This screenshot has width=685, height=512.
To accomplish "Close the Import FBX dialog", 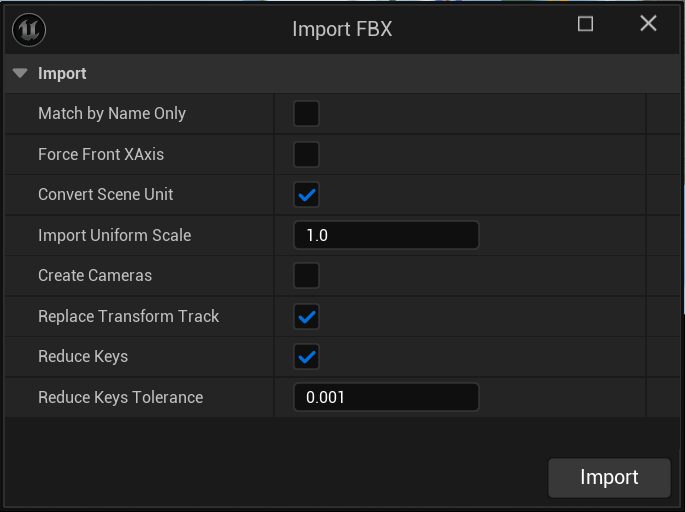I will tap(648, 23).
